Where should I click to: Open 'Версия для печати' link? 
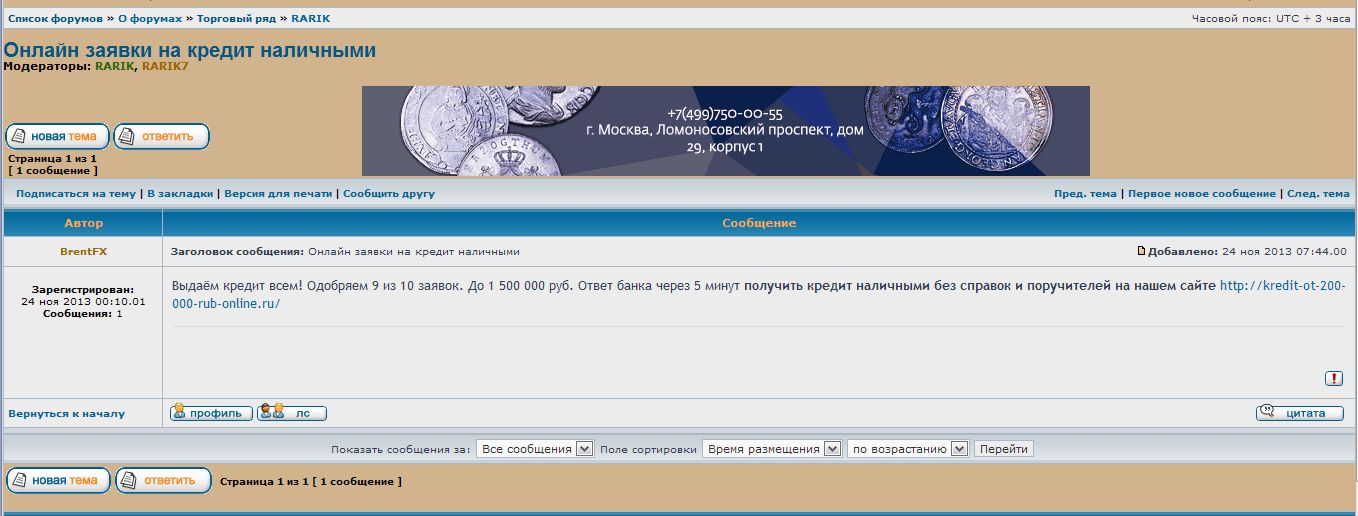pyautogui.click(x=278, y=194)
